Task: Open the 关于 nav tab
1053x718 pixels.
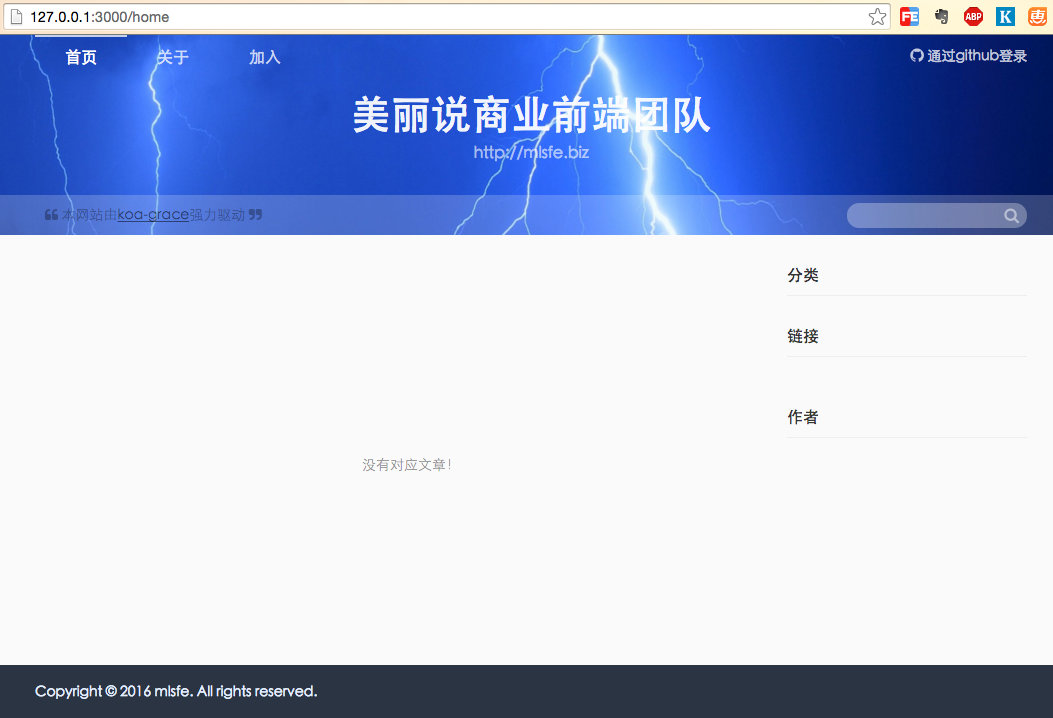Action: [173, 58]
